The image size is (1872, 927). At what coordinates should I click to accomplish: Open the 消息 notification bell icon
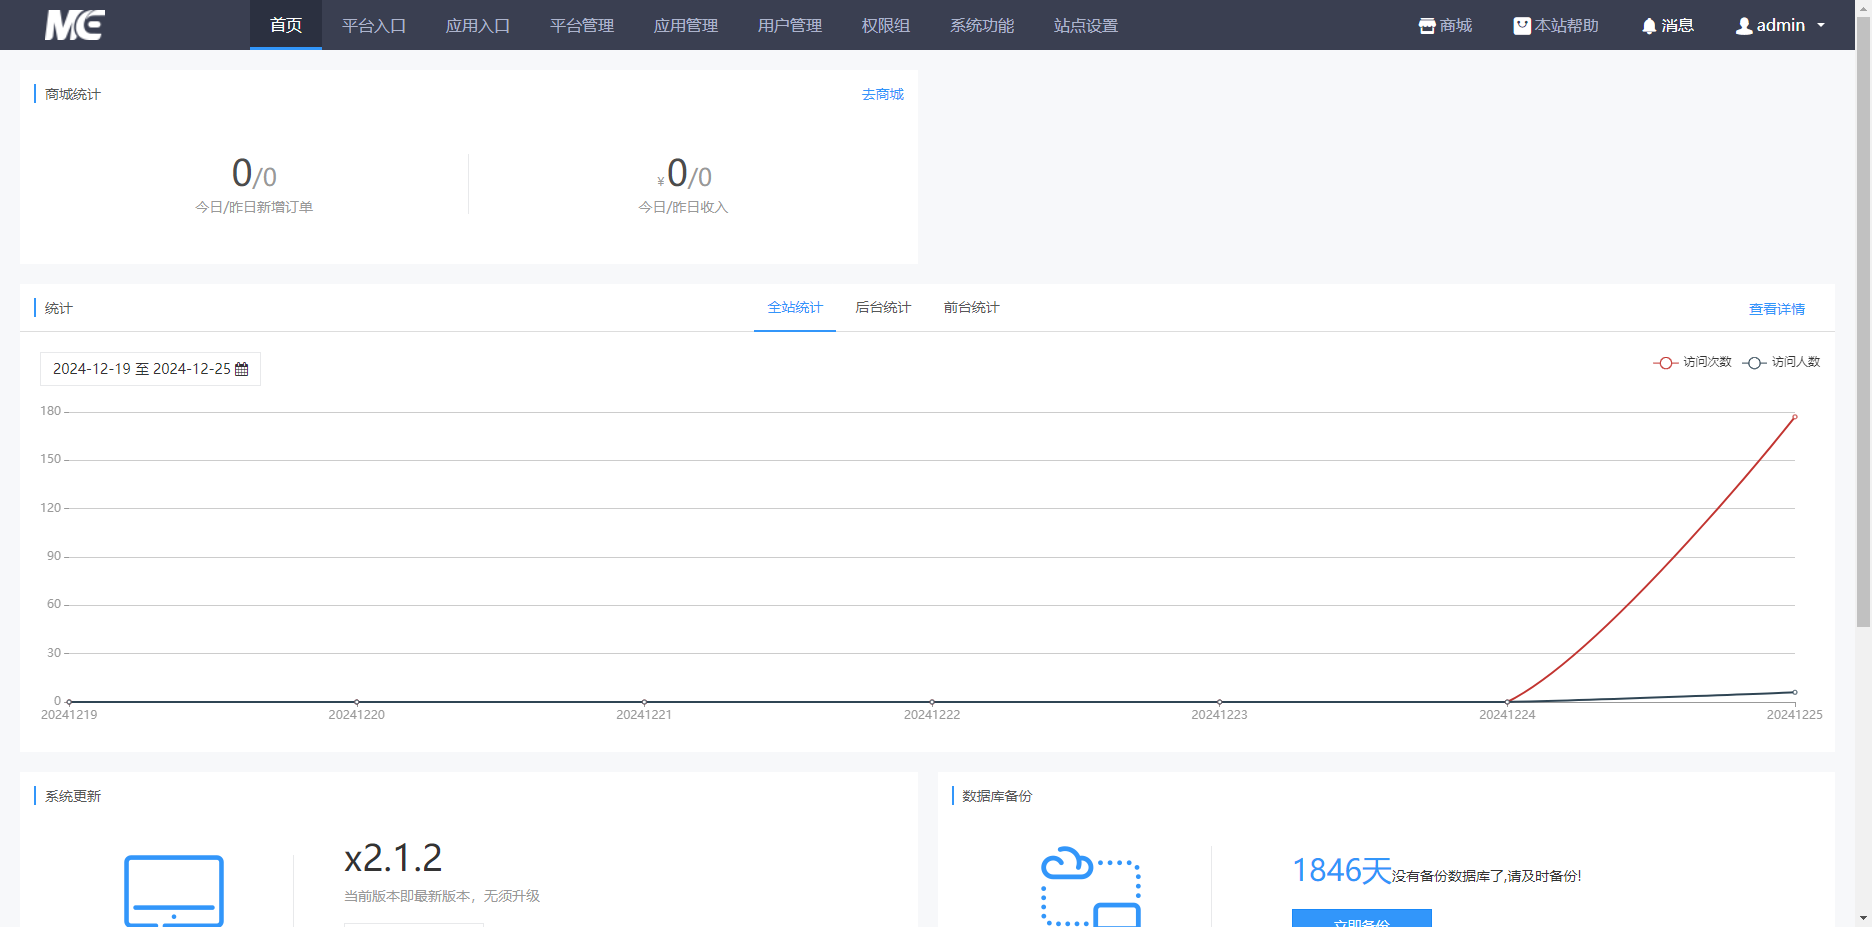[1650, 24]
